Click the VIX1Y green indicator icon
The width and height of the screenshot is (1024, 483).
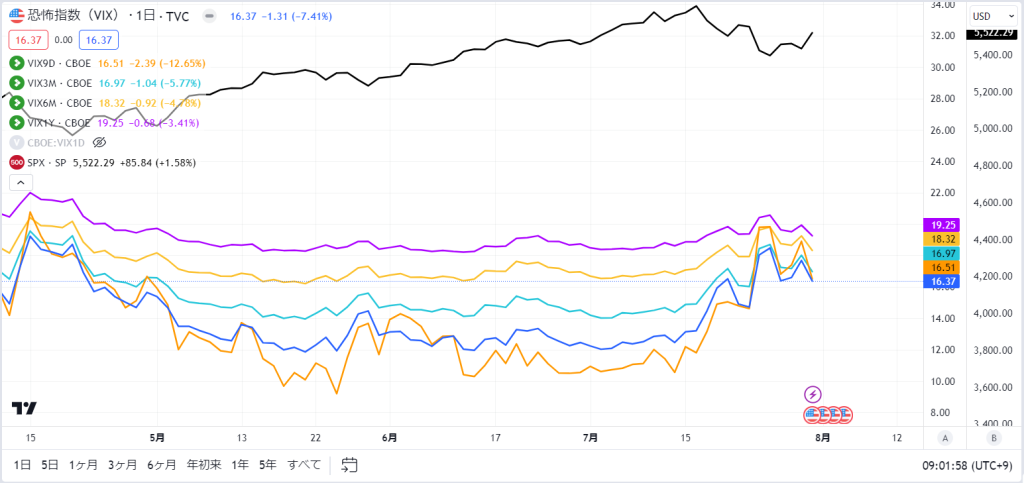(x=17, y=123)
